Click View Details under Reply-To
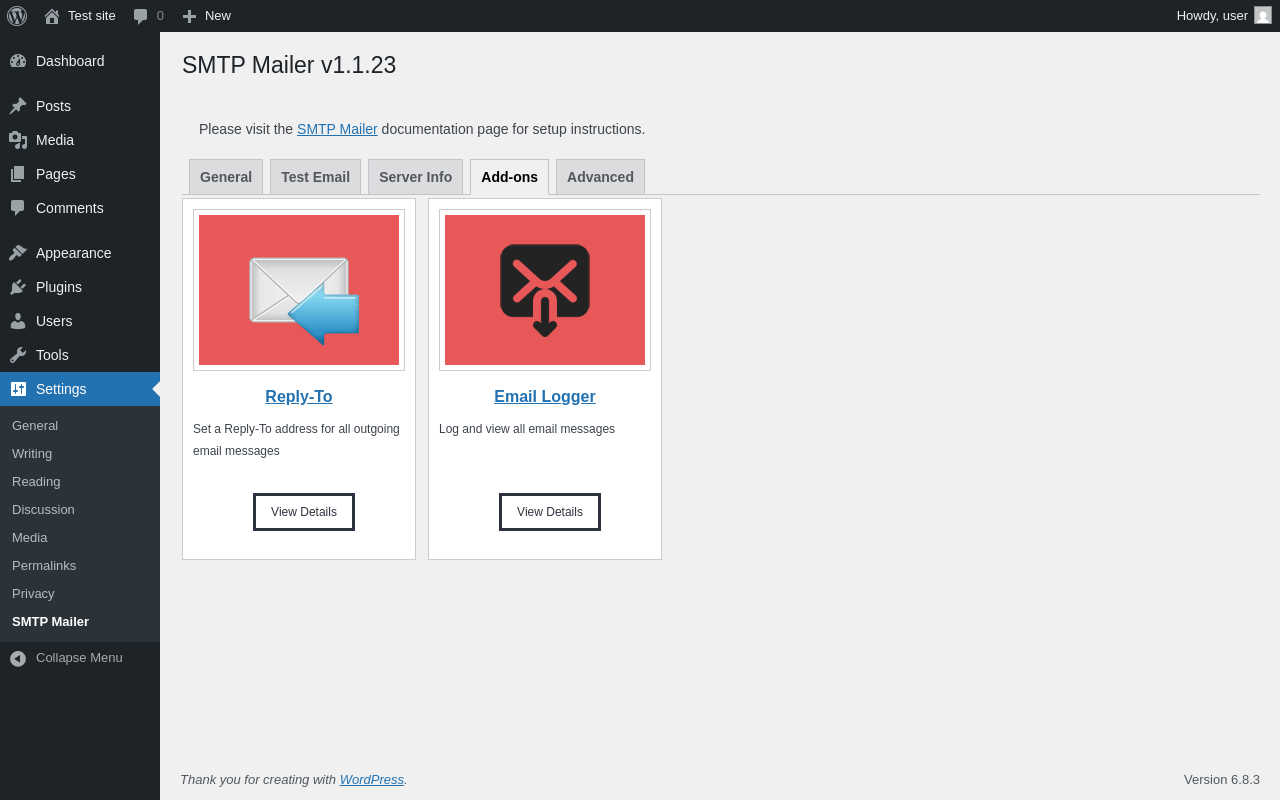This screenshot has height=800, width=1280. click(x=304, y=512)
